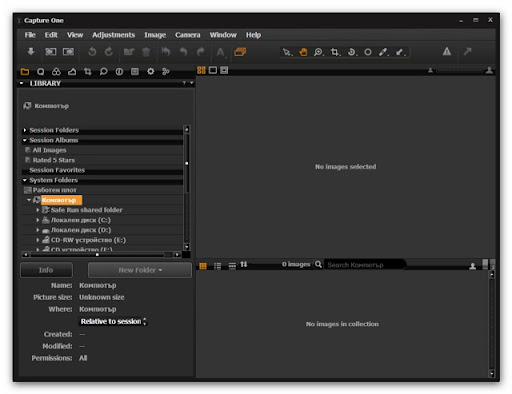Switch viewer to multi-view grid mode

[x=201, y=70]
